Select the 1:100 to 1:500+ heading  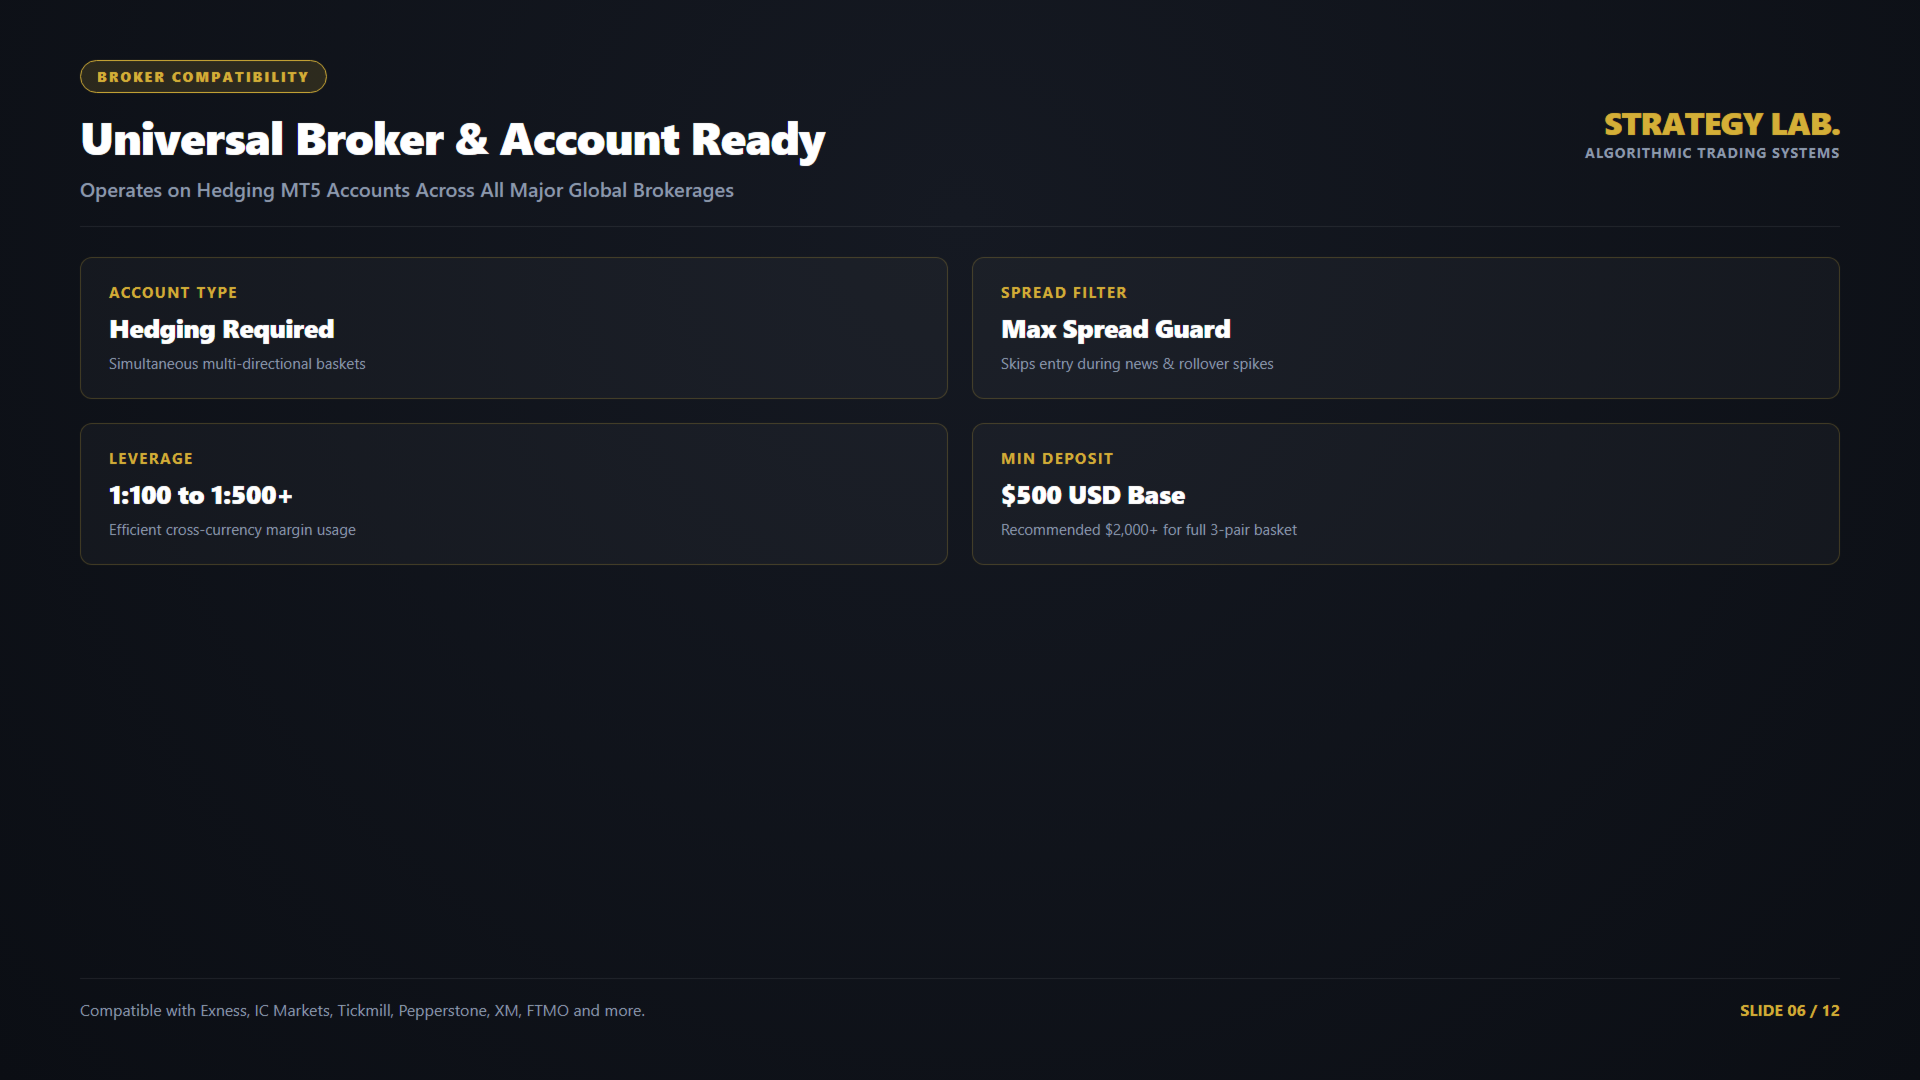point(201,496)
